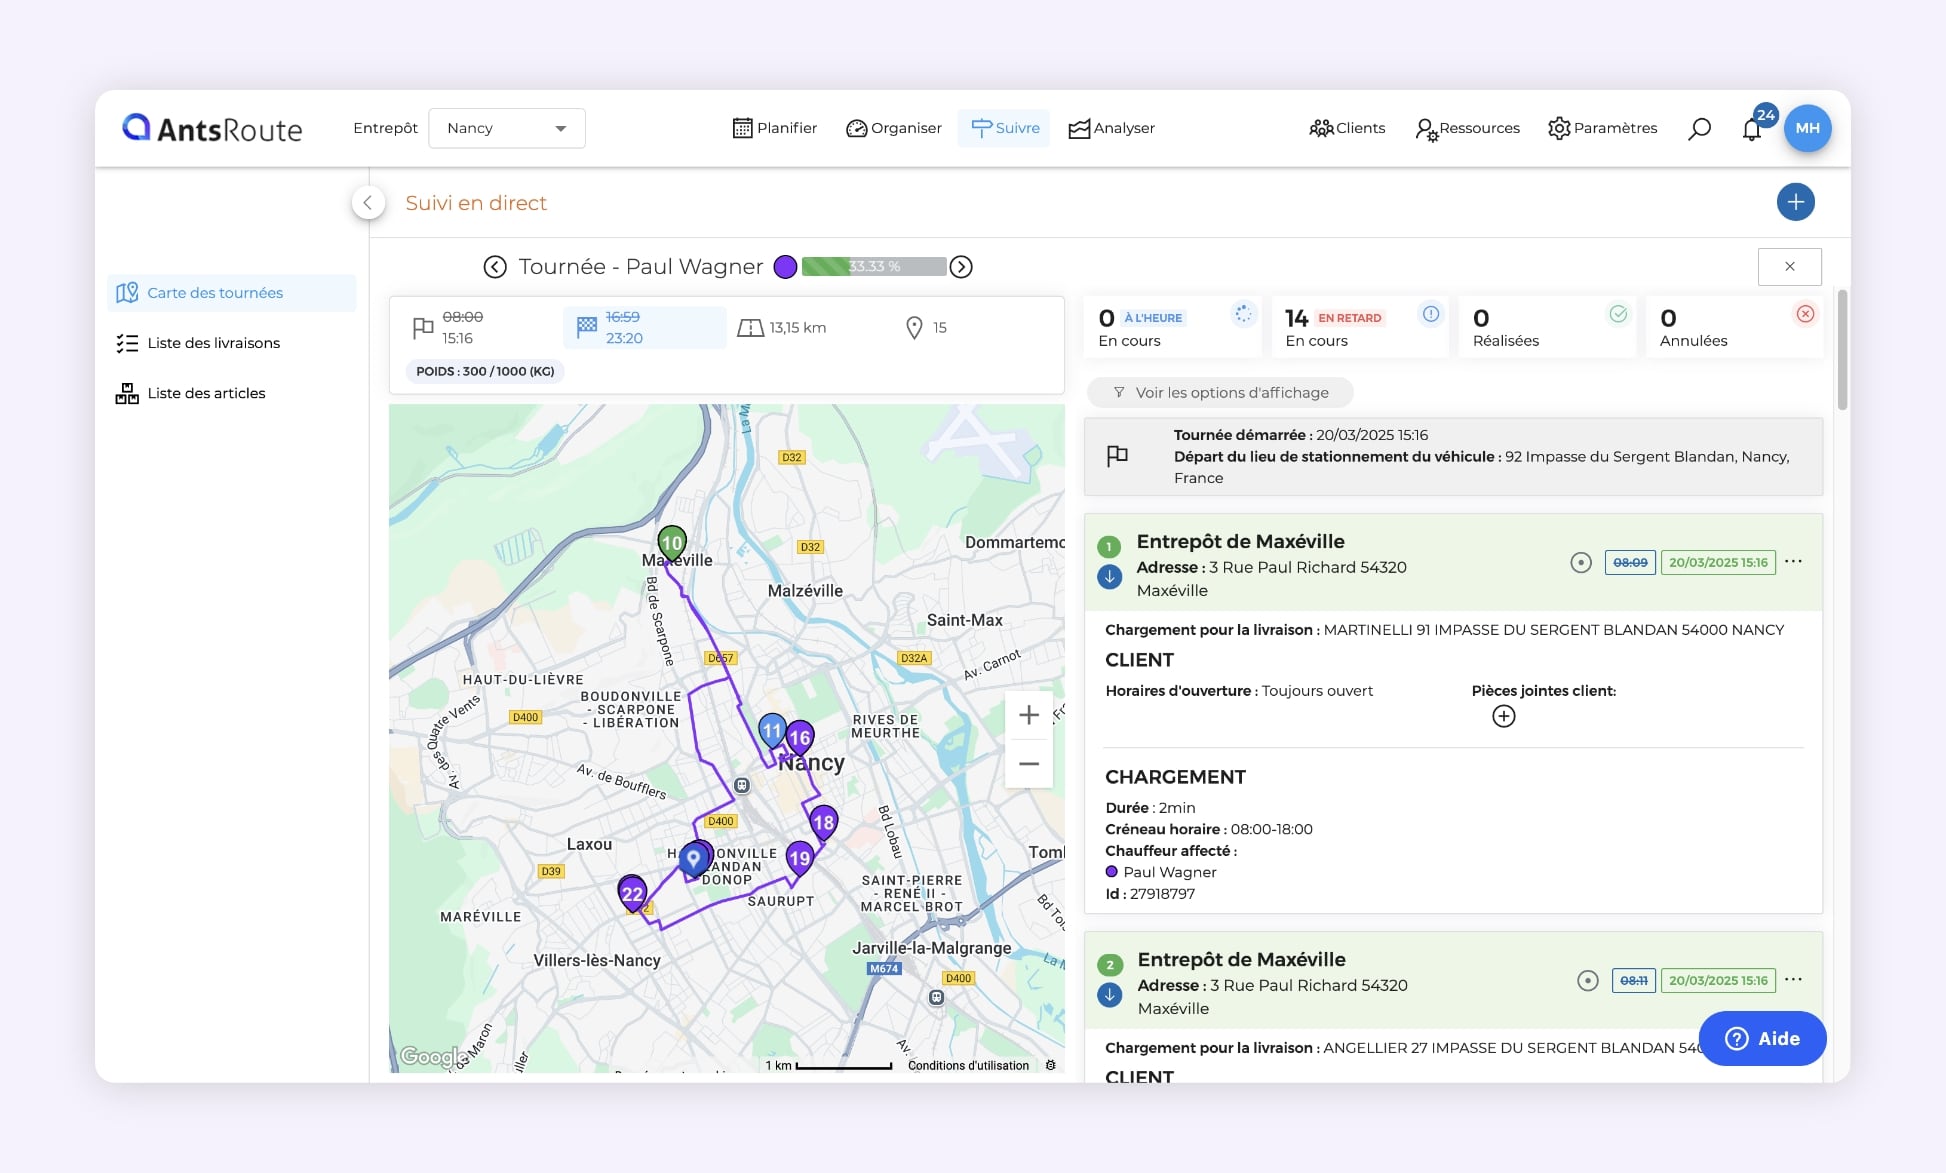Zoom out on the map

tap(1028, 764)
